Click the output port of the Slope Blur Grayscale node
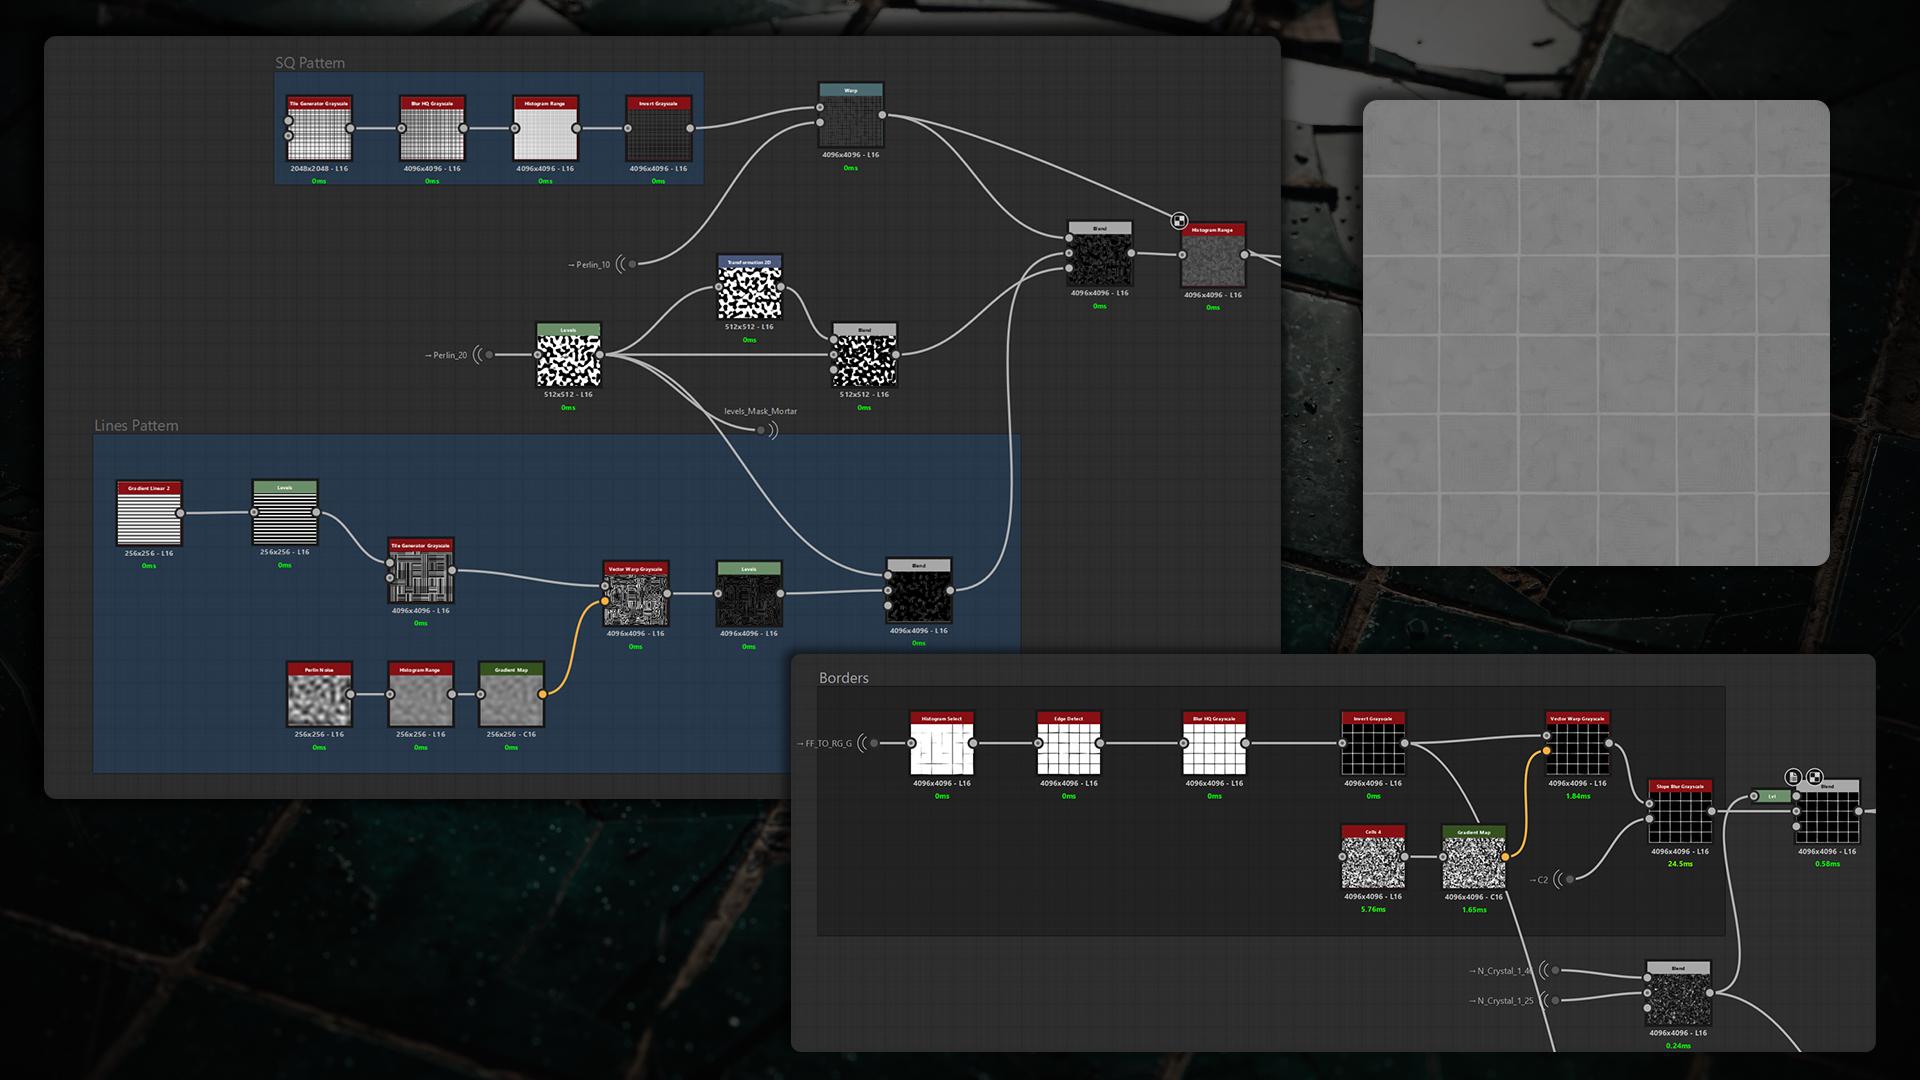1920x1080 pixels. pos(1711,811)
